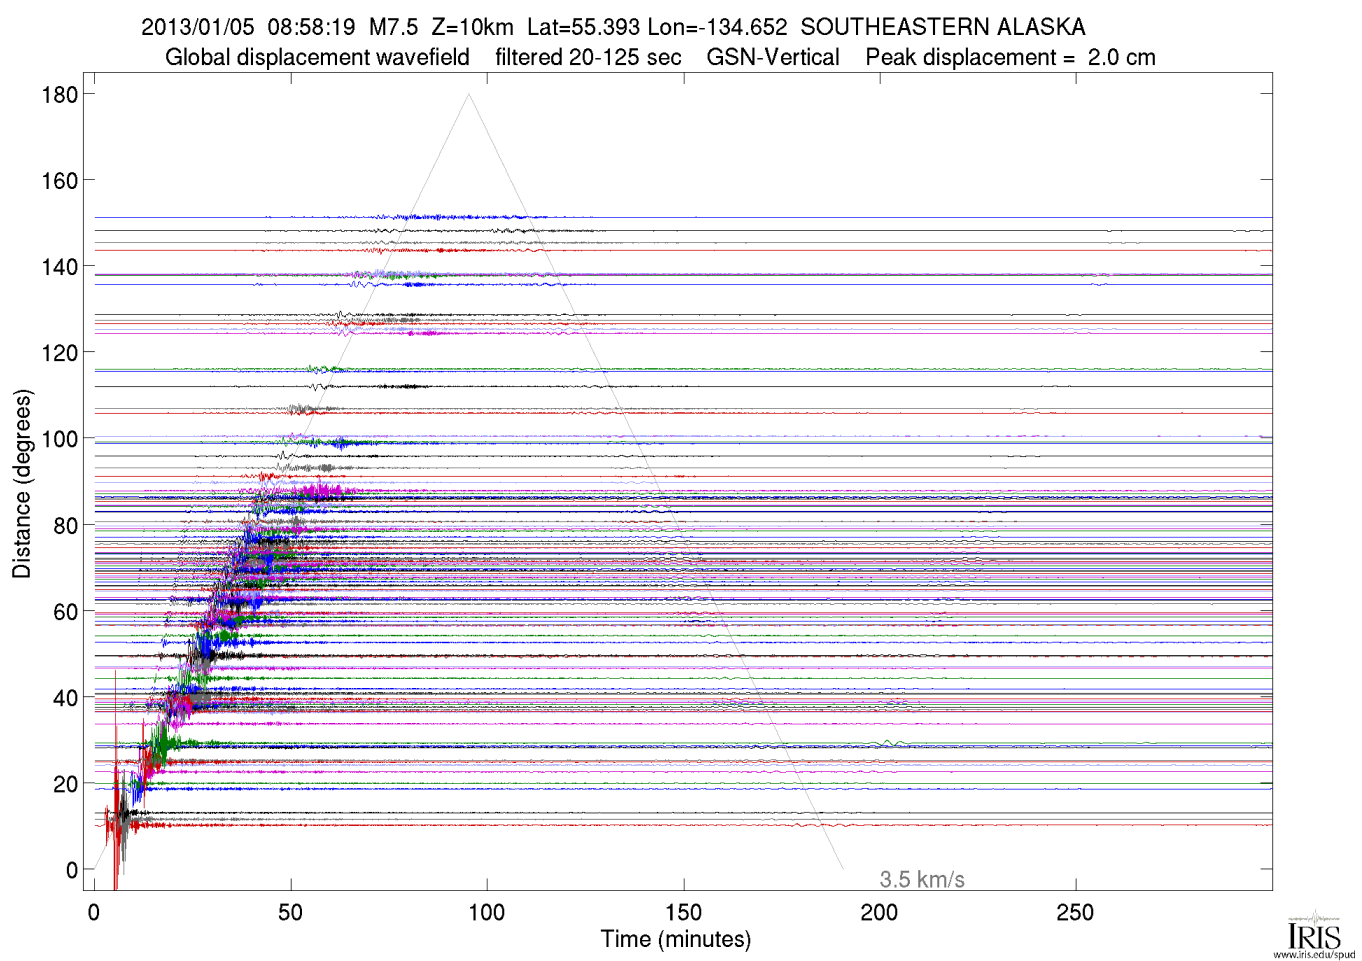Click the GSN-Vertical label
The height and width of the screenshot is (961, 1362).
pyautogui.click(x=773, y=58)
